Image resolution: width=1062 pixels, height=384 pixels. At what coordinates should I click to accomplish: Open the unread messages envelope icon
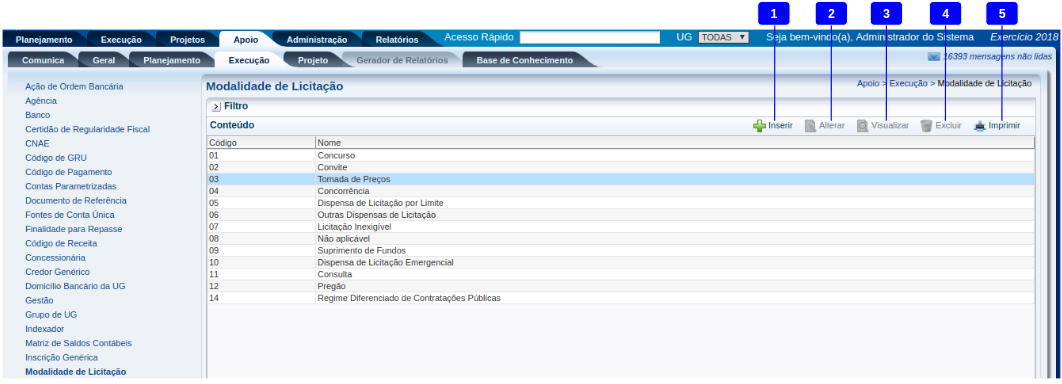(934, 57)
